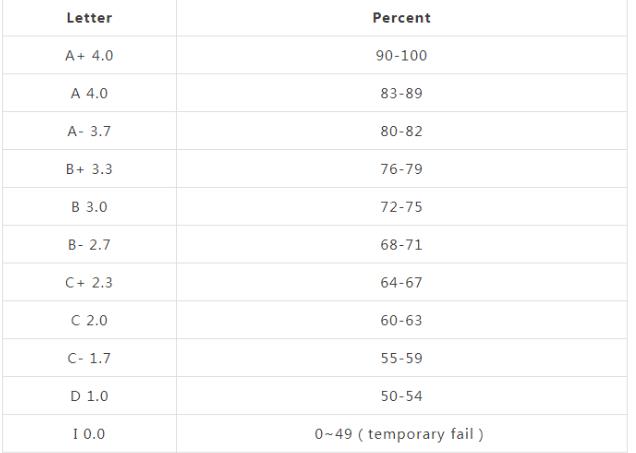Click the 0~49 temporary fail cell
The image size is (636, 453).
(399, 434)
